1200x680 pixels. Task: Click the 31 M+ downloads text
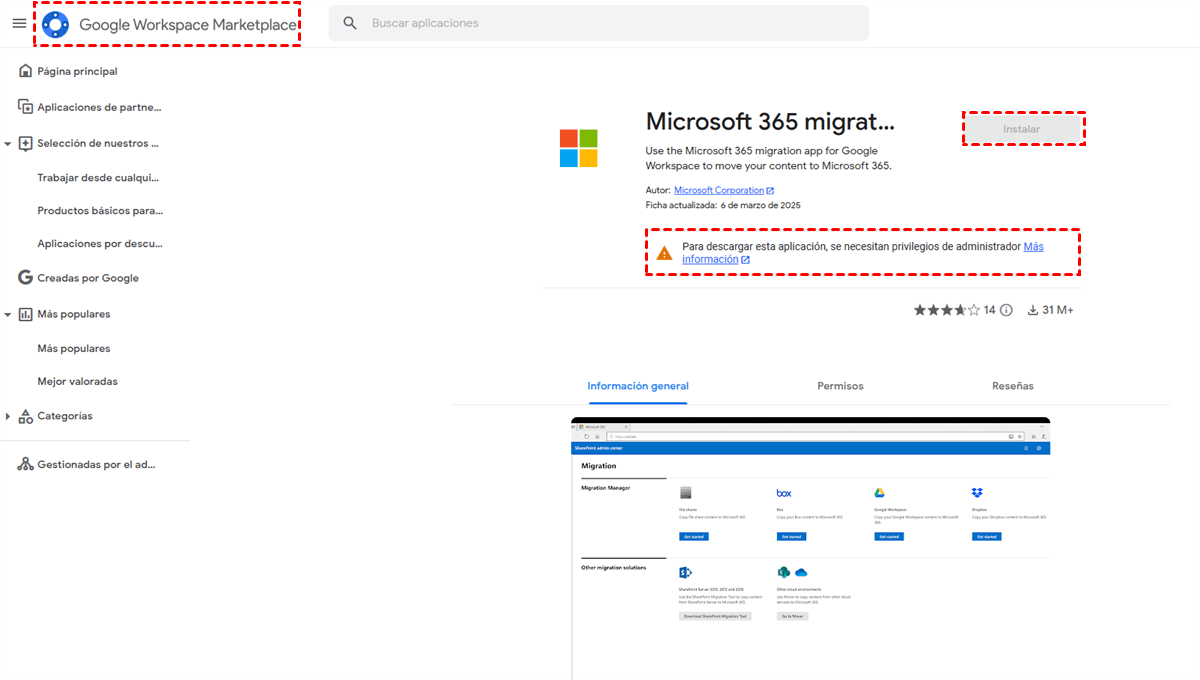(1058, 310)
